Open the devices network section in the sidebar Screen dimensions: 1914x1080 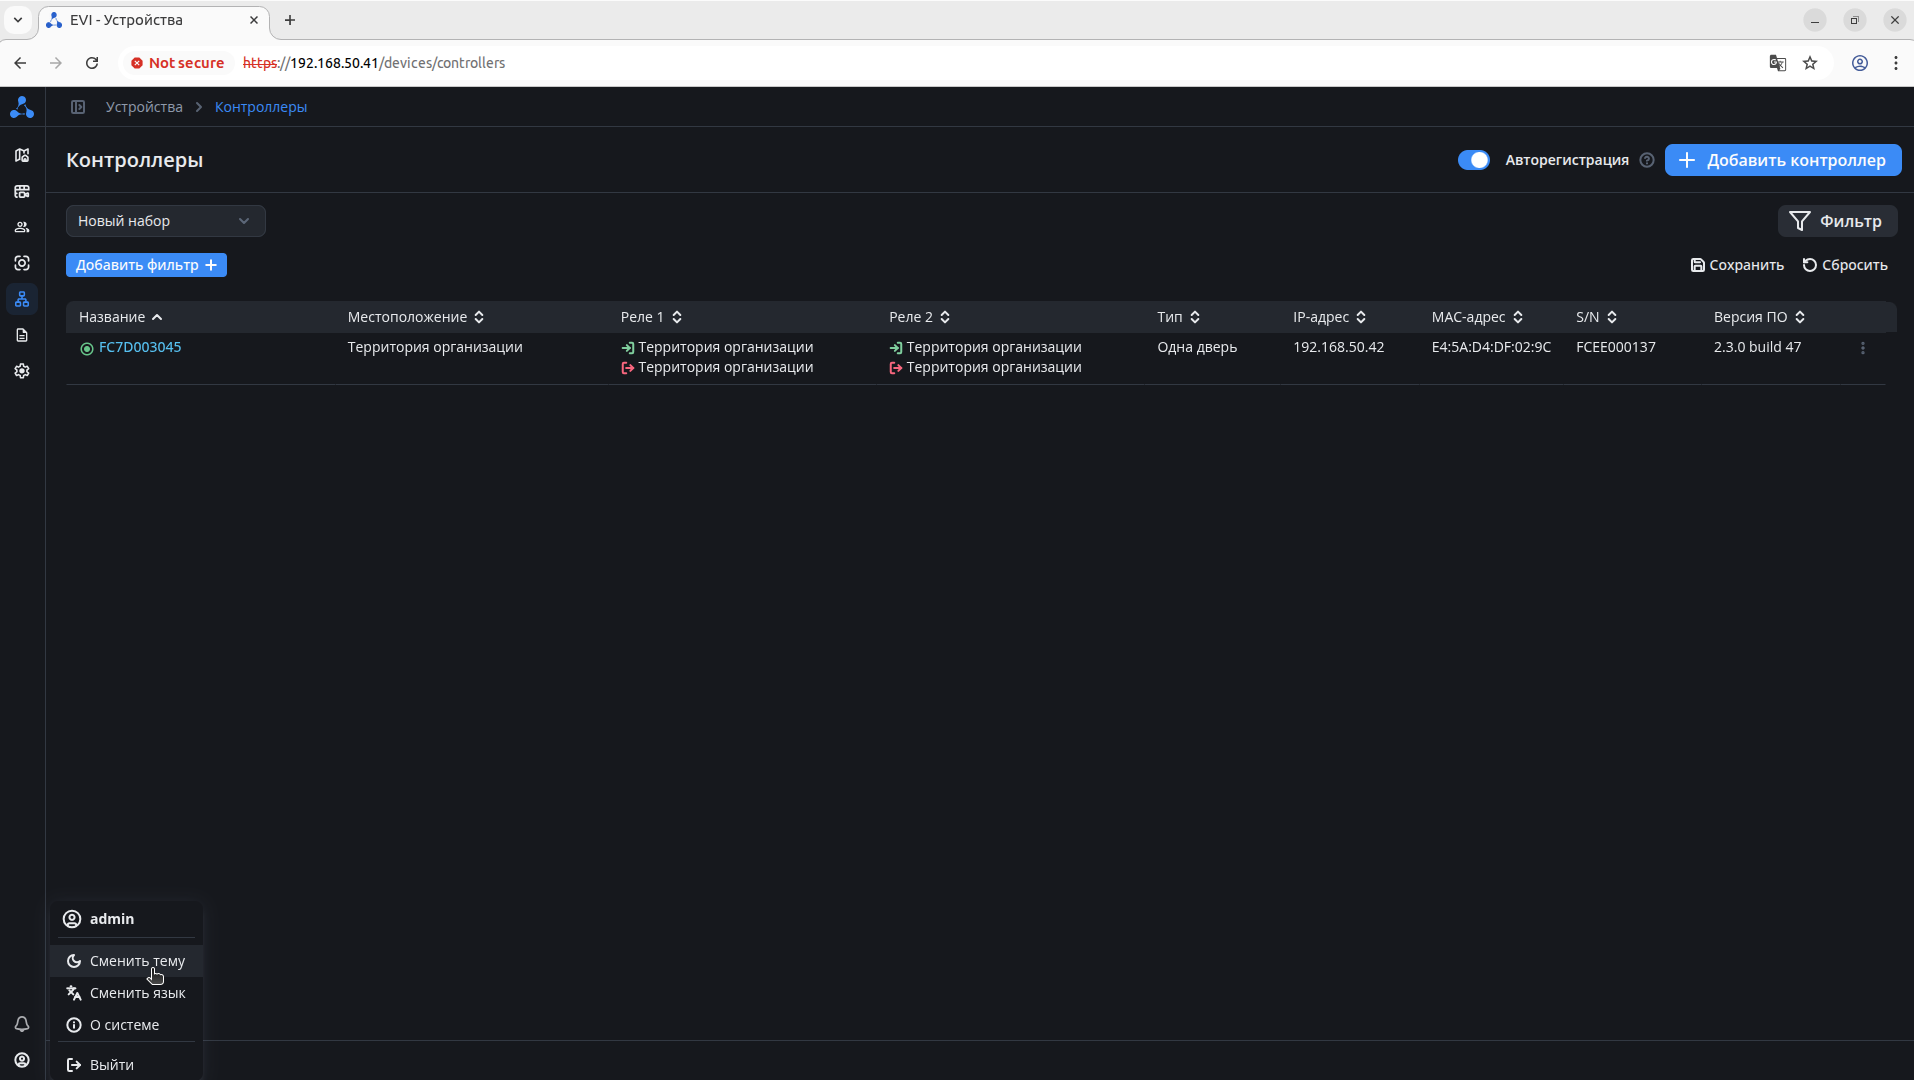pos(22,299)
